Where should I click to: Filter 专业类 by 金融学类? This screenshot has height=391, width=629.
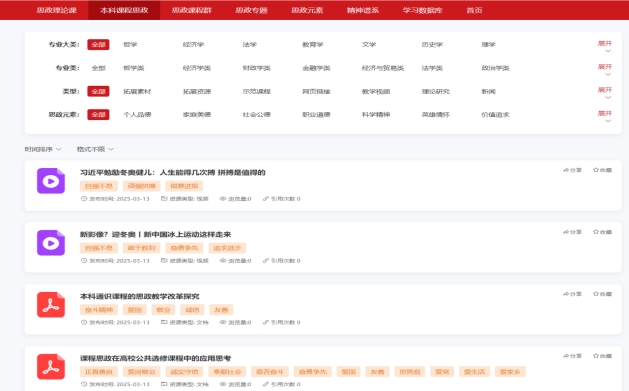(x=316, y=68)
